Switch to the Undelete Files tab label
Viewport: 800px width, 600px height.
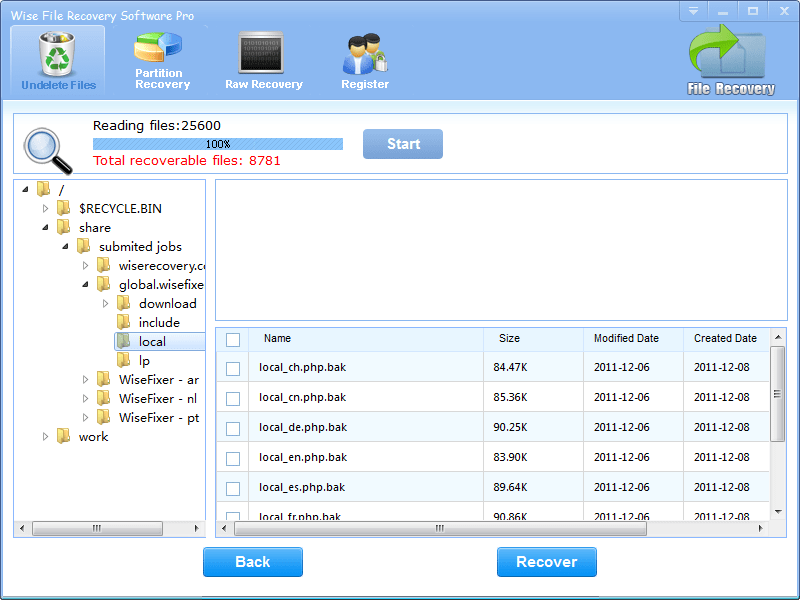pyautogui.click(x=59, y=85)
